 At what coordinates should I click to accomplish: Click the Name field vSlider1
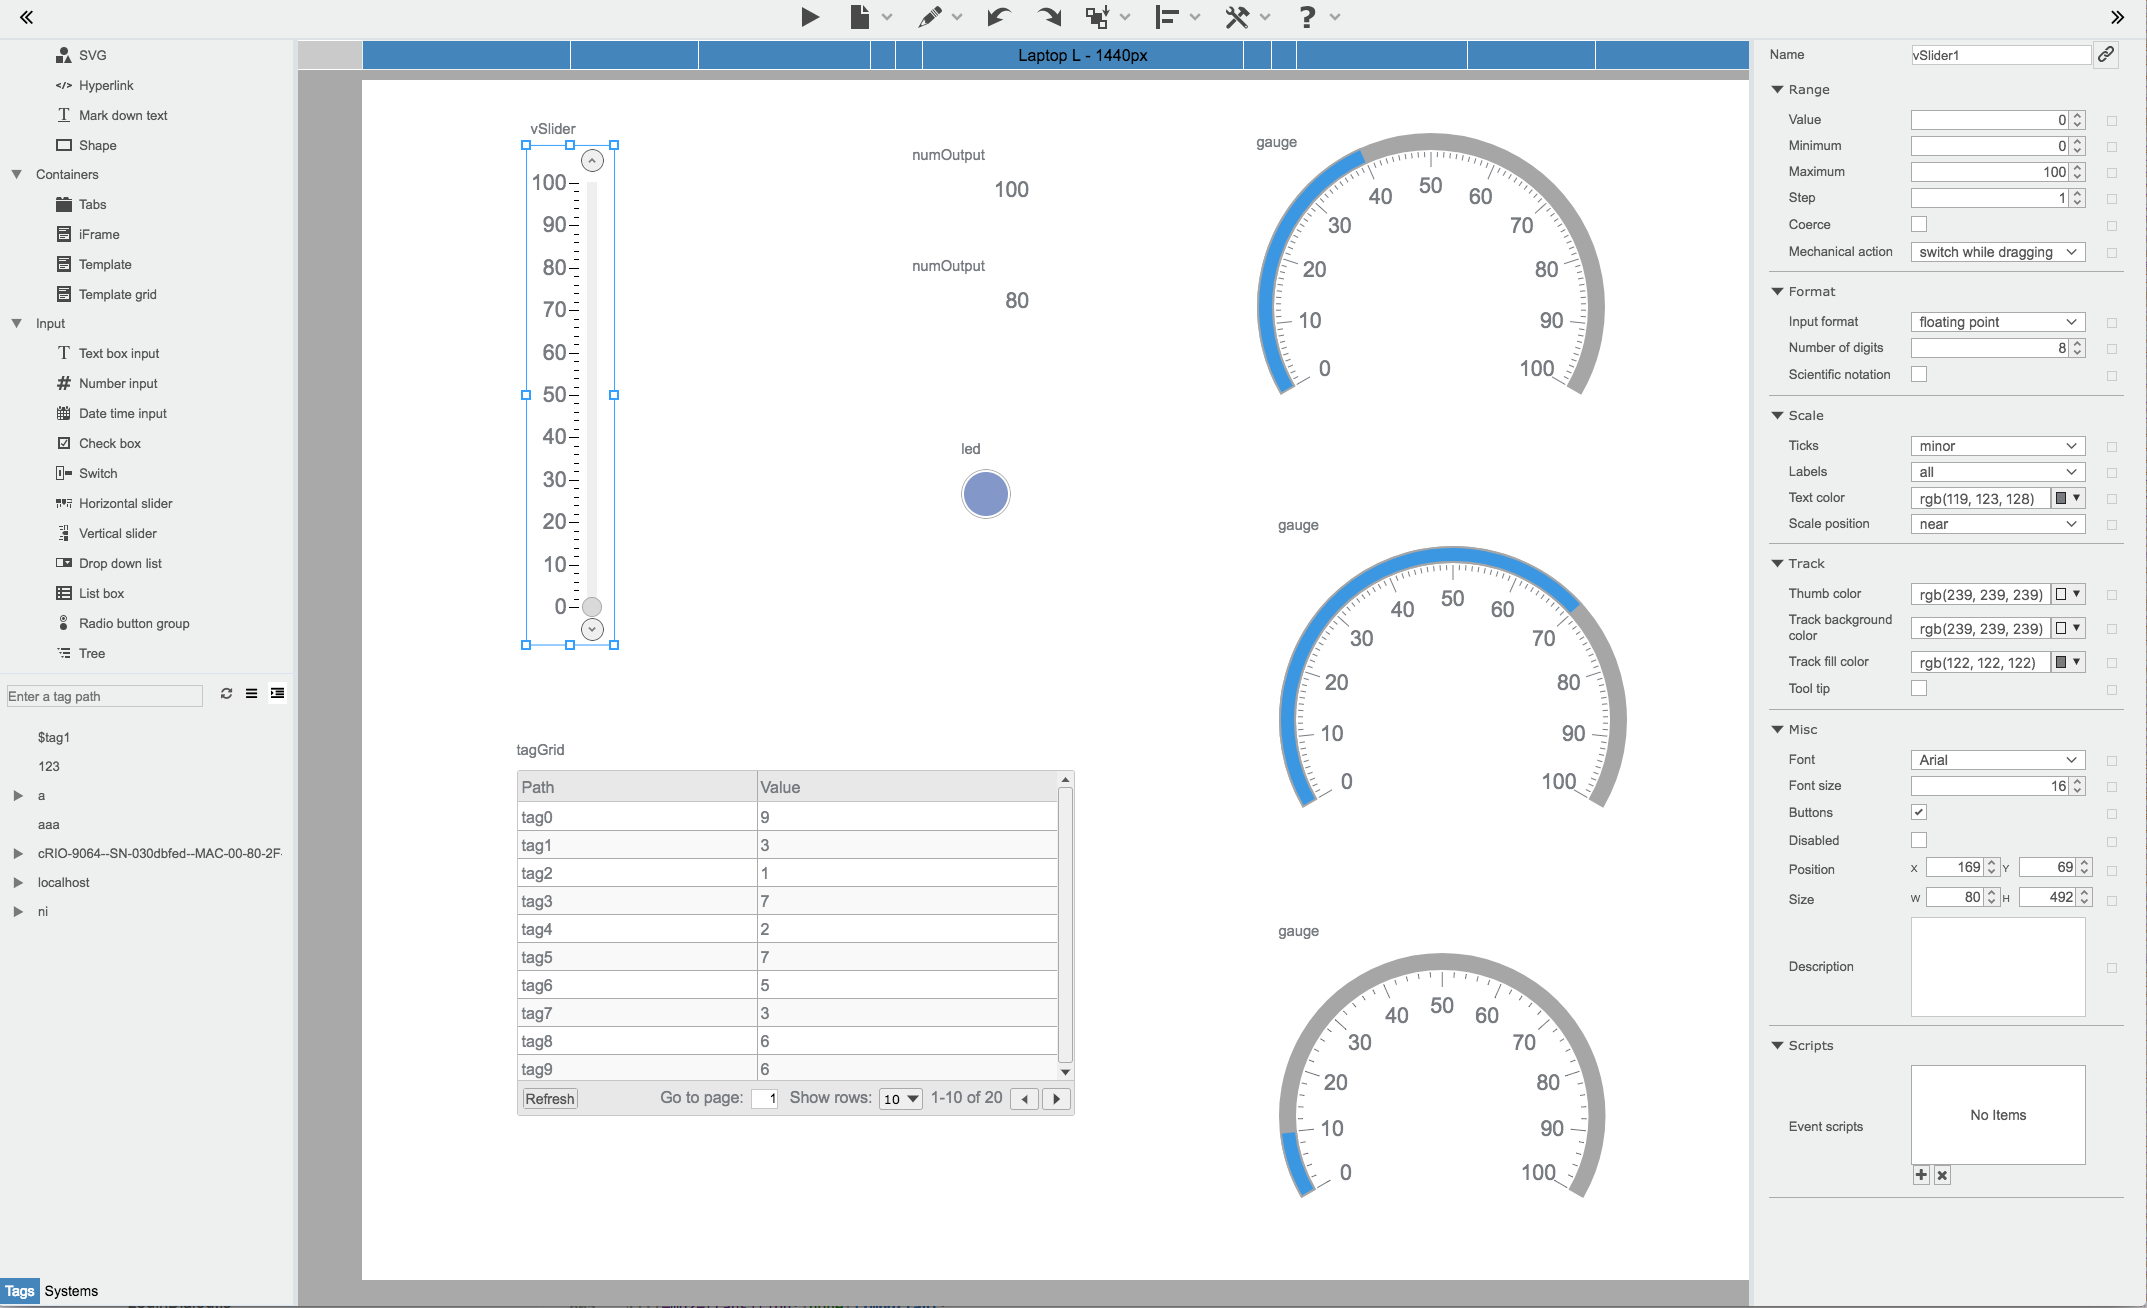[2000, 55]
